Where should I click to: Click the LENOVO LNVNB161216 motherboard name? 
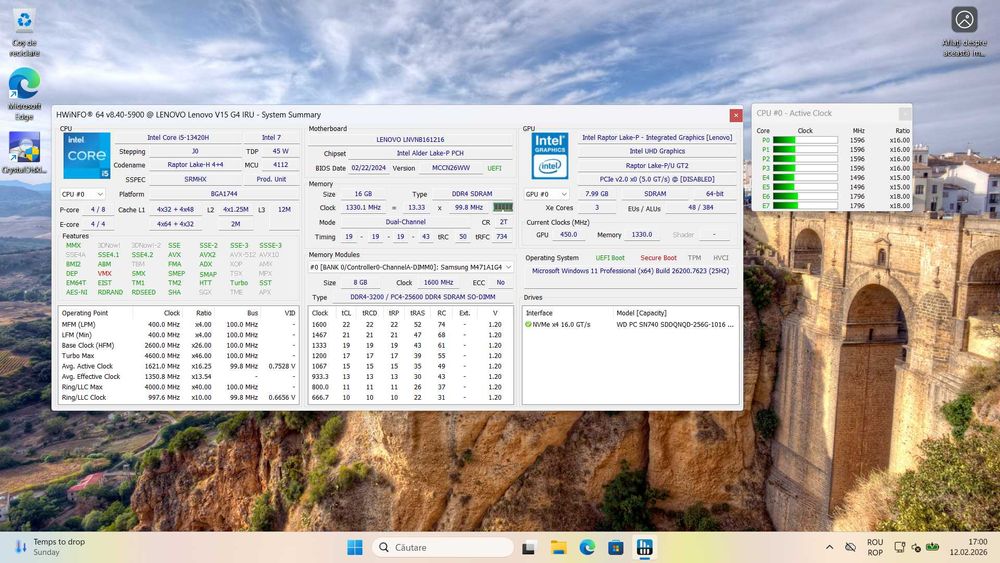coord(410,139)
